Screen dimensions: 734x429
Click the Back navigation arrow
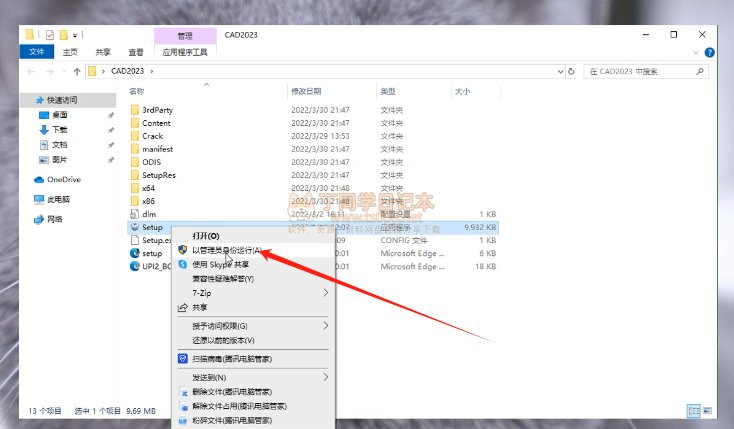point(31,72)
